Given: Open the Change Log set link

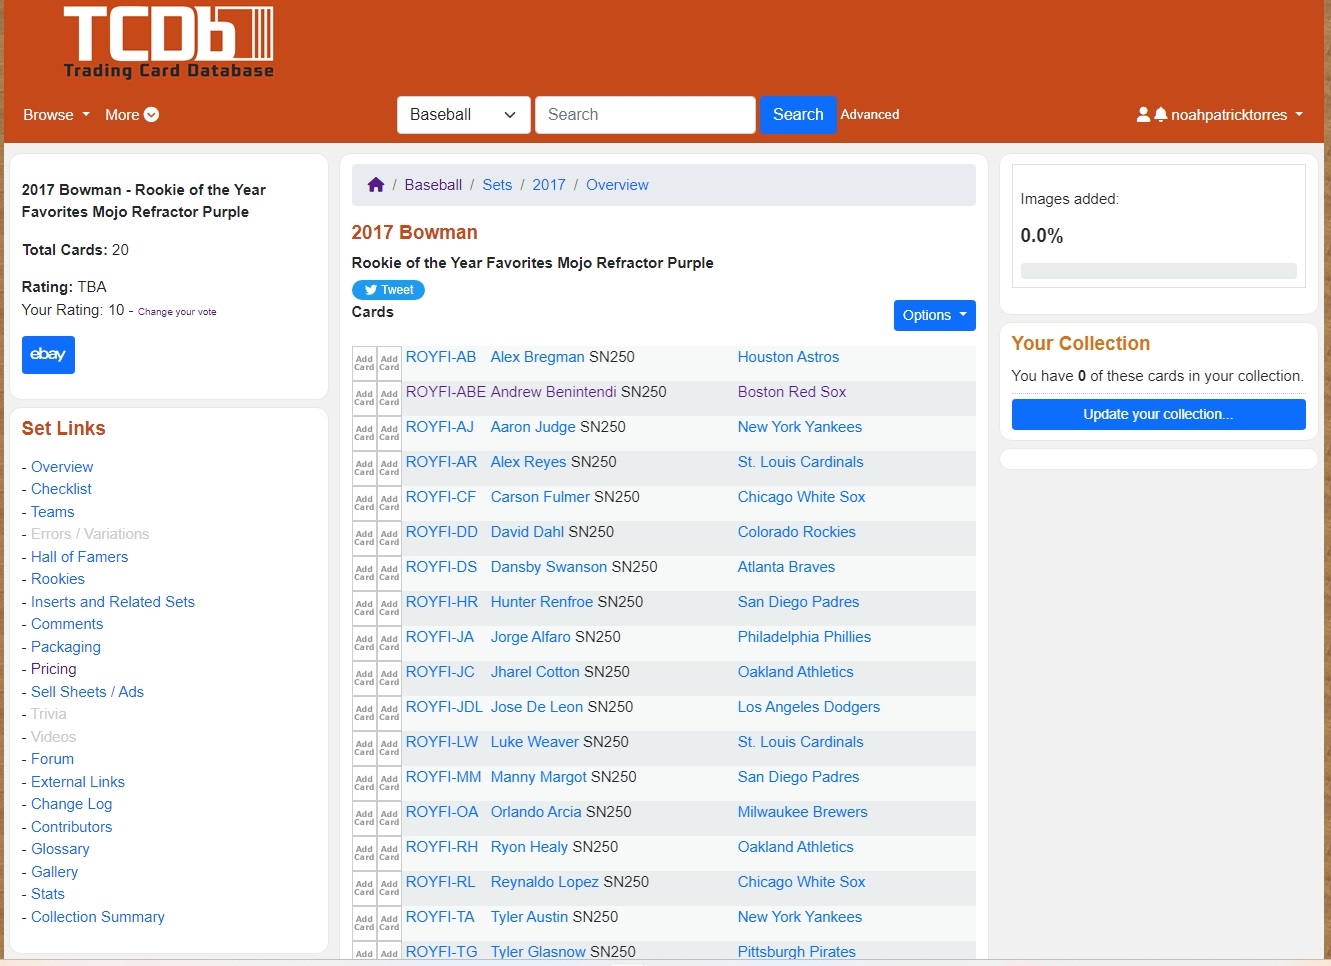Looking at the screenshot, I should pyautogui.click(x=71, y=804).
